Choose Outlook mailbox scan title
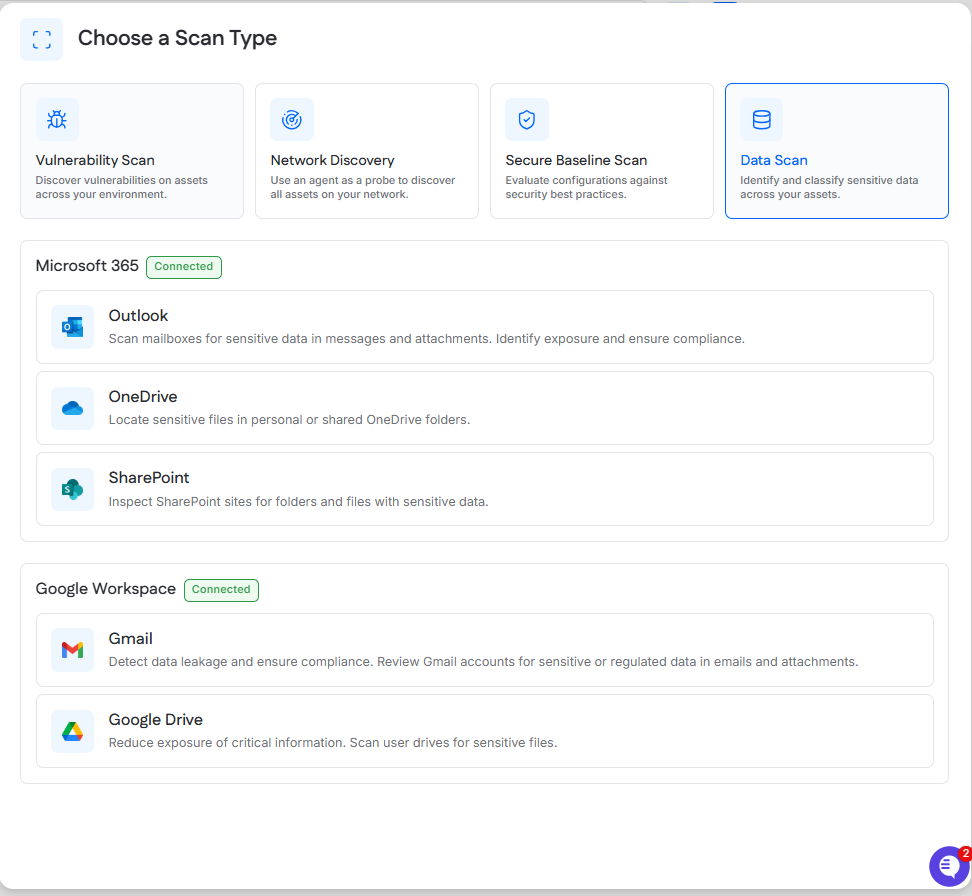972x896 pixels. pos(138,316)
